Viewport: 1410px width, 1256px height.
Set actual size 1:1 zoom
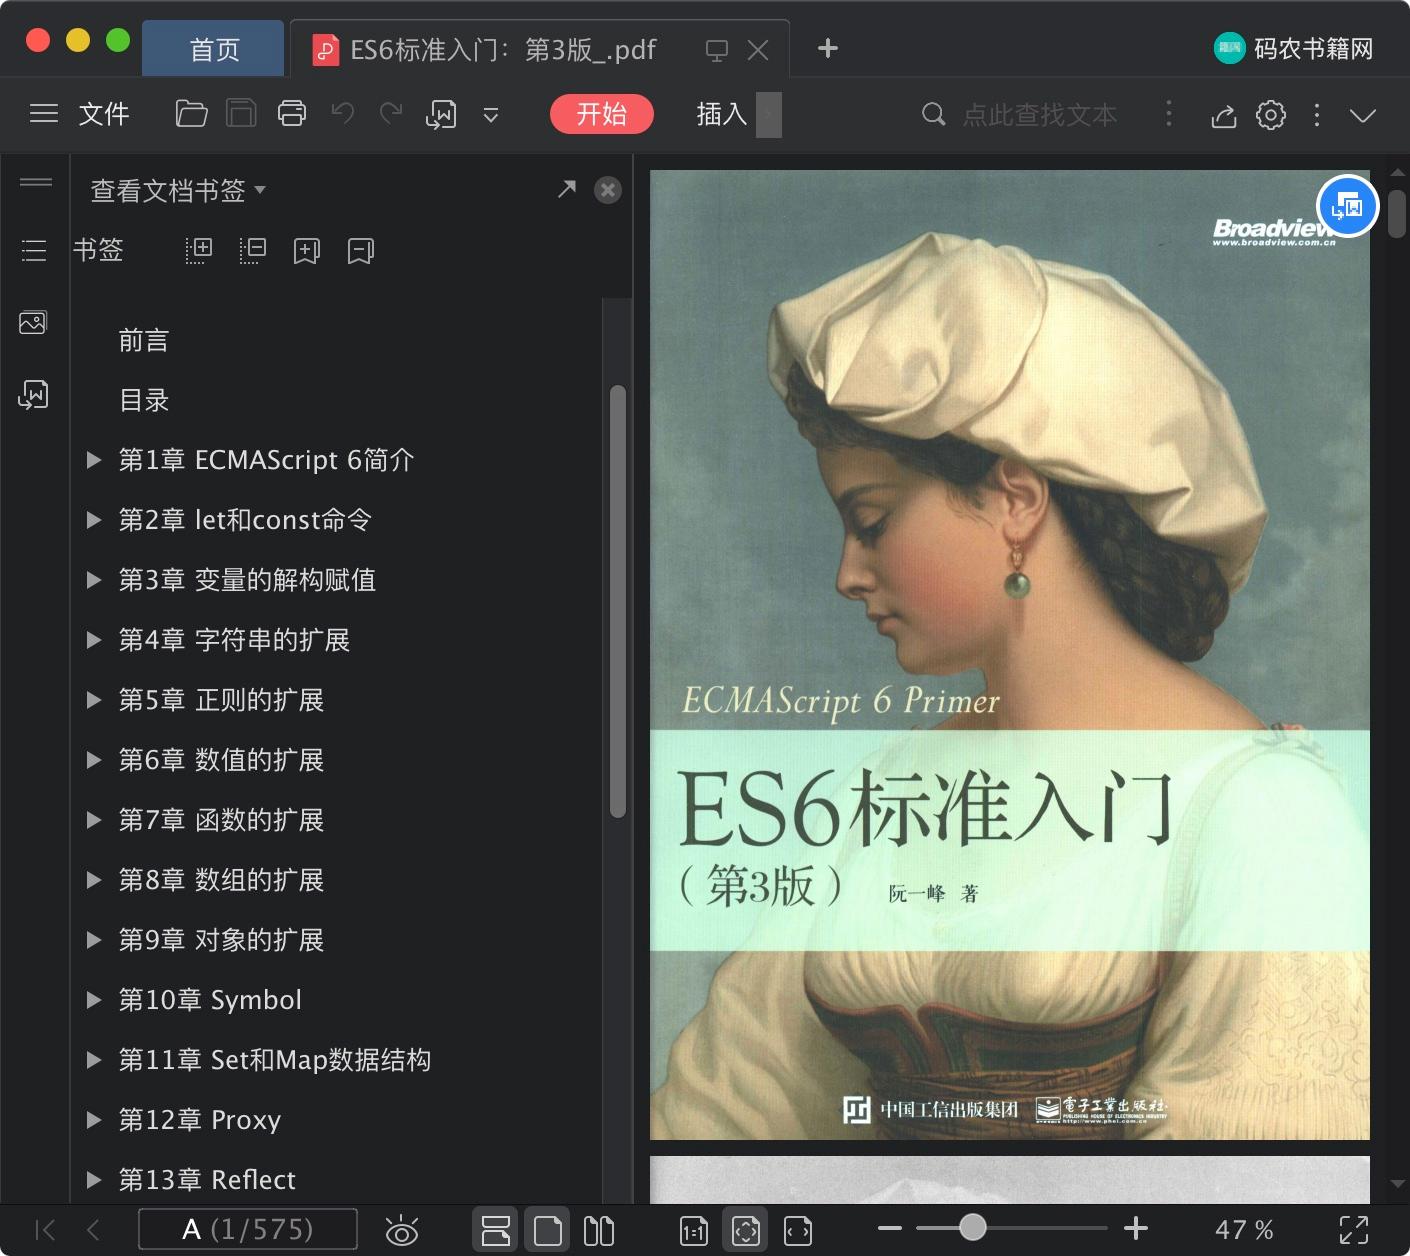[693, 1231]
